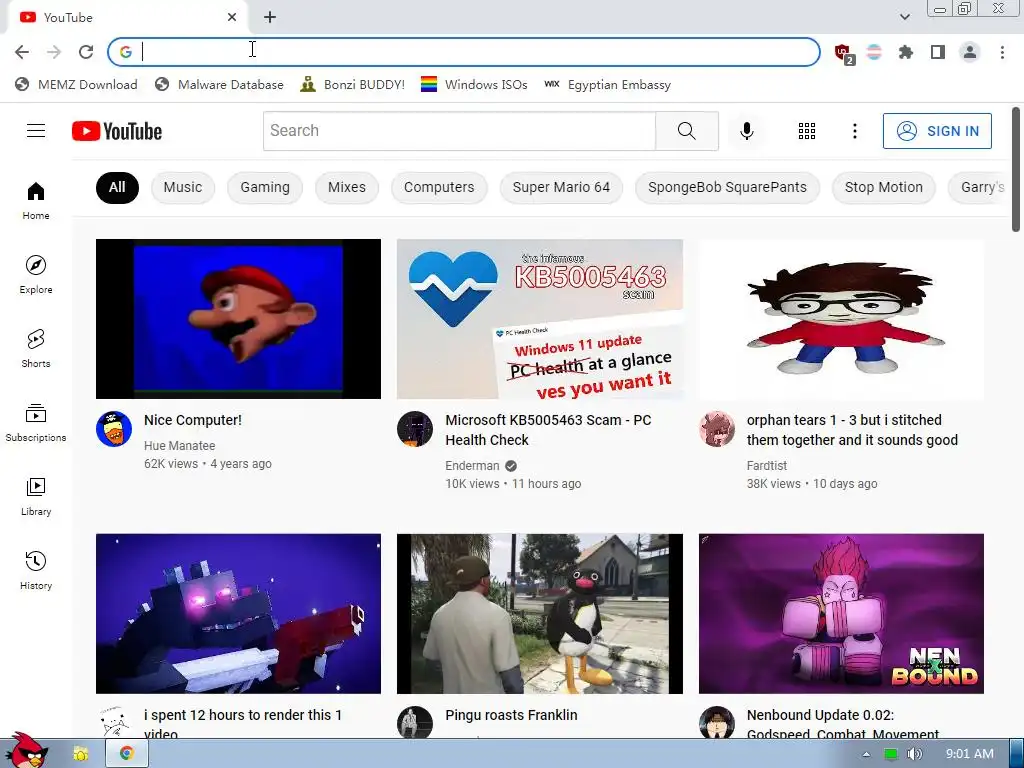Open the Chrome profile avatar
Viewport: 1024px width, 768px height.
coord(970,52)
